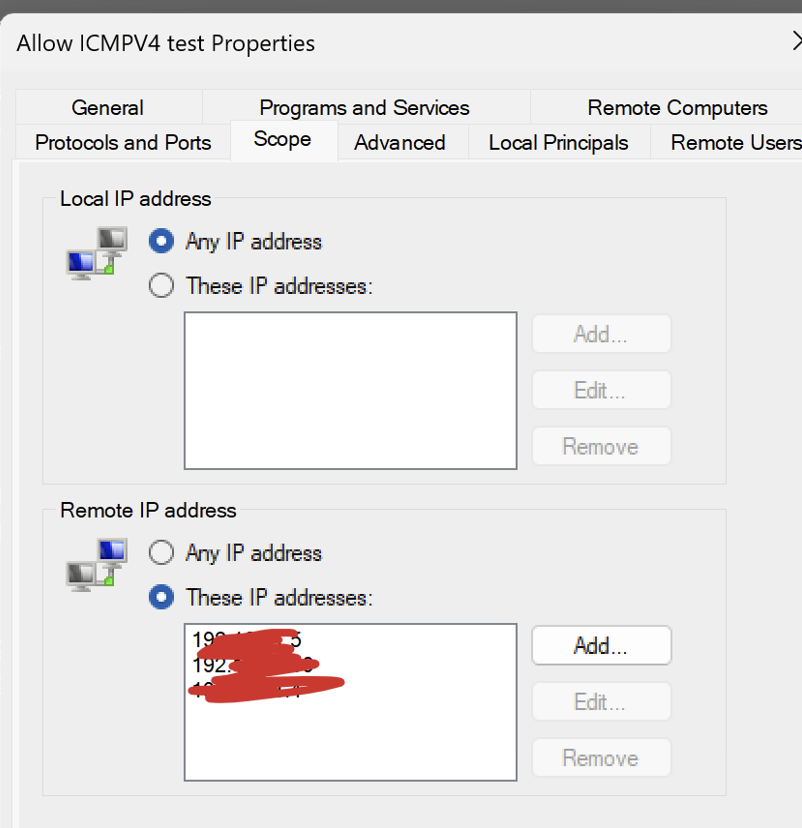The image size is (802, 828).
Task: Go to the Protocols and Ports tab
Action: pyautogui.click(x=123, y=142)
